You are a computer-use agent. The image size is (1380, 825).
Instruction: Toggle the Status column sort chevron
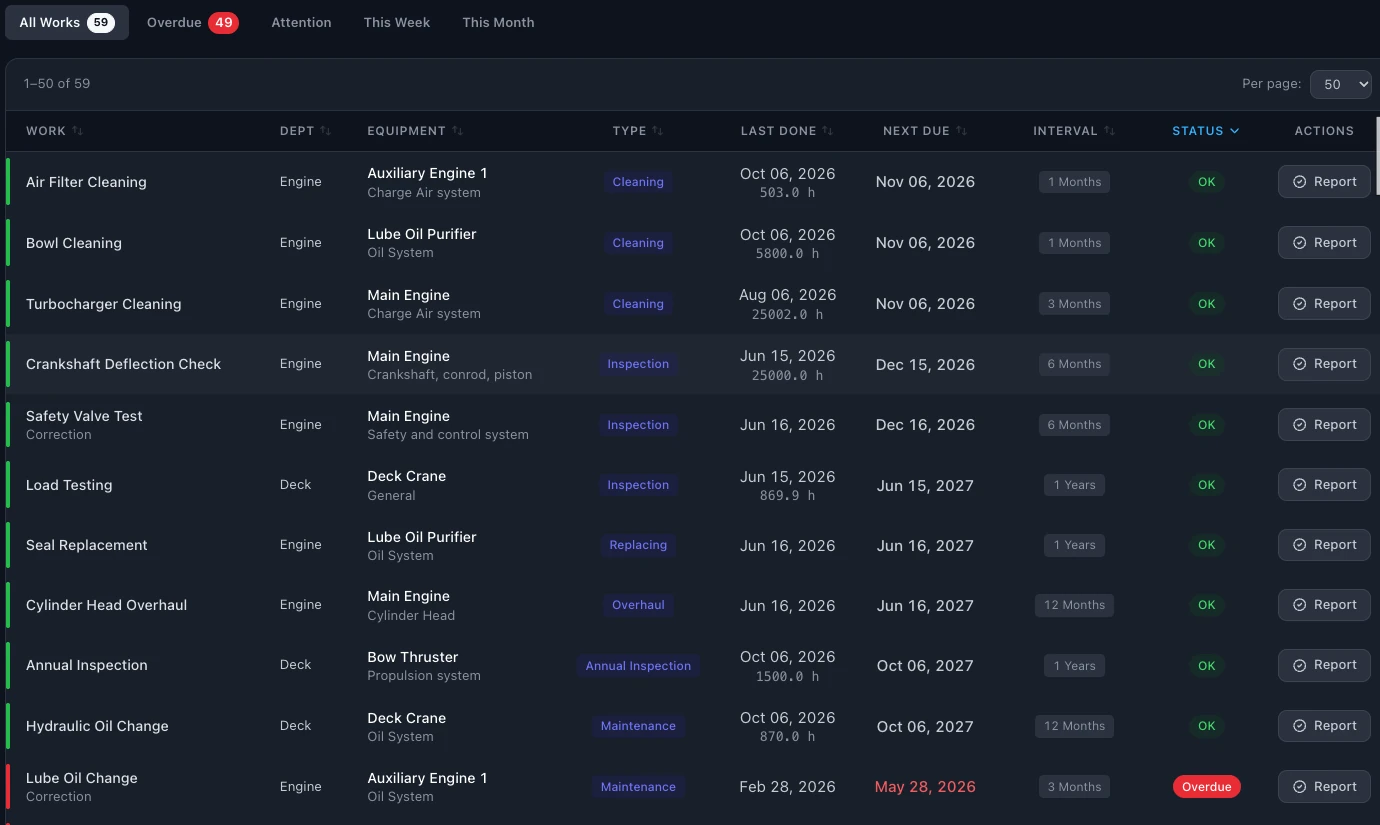pyautogui.click(x=1235, y=131)
